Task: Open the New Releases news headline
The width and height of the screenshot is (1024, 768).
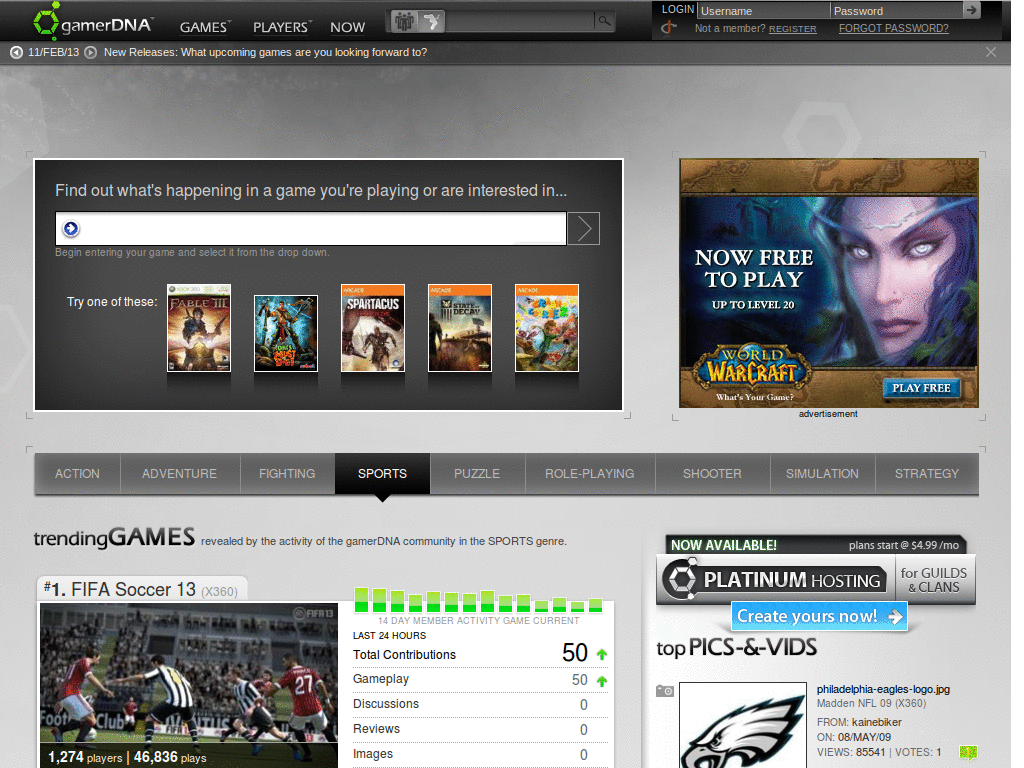Action: [265, 52]
